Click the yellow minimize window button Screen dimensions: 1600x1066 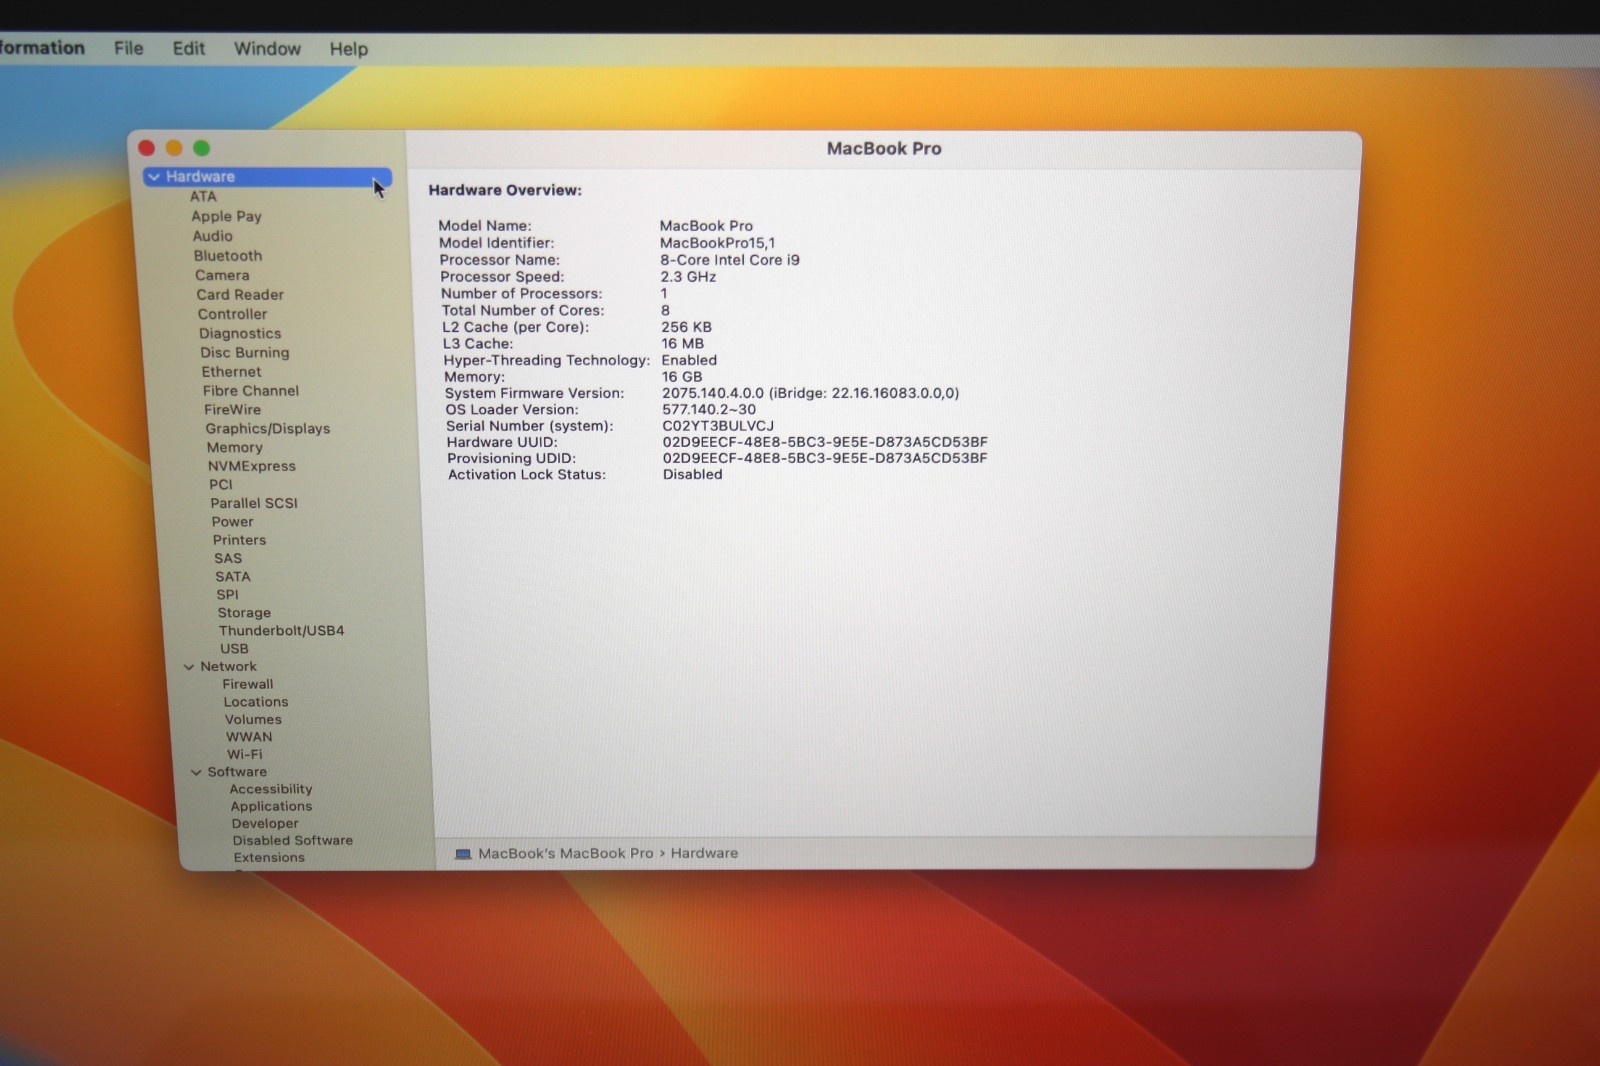174,148
